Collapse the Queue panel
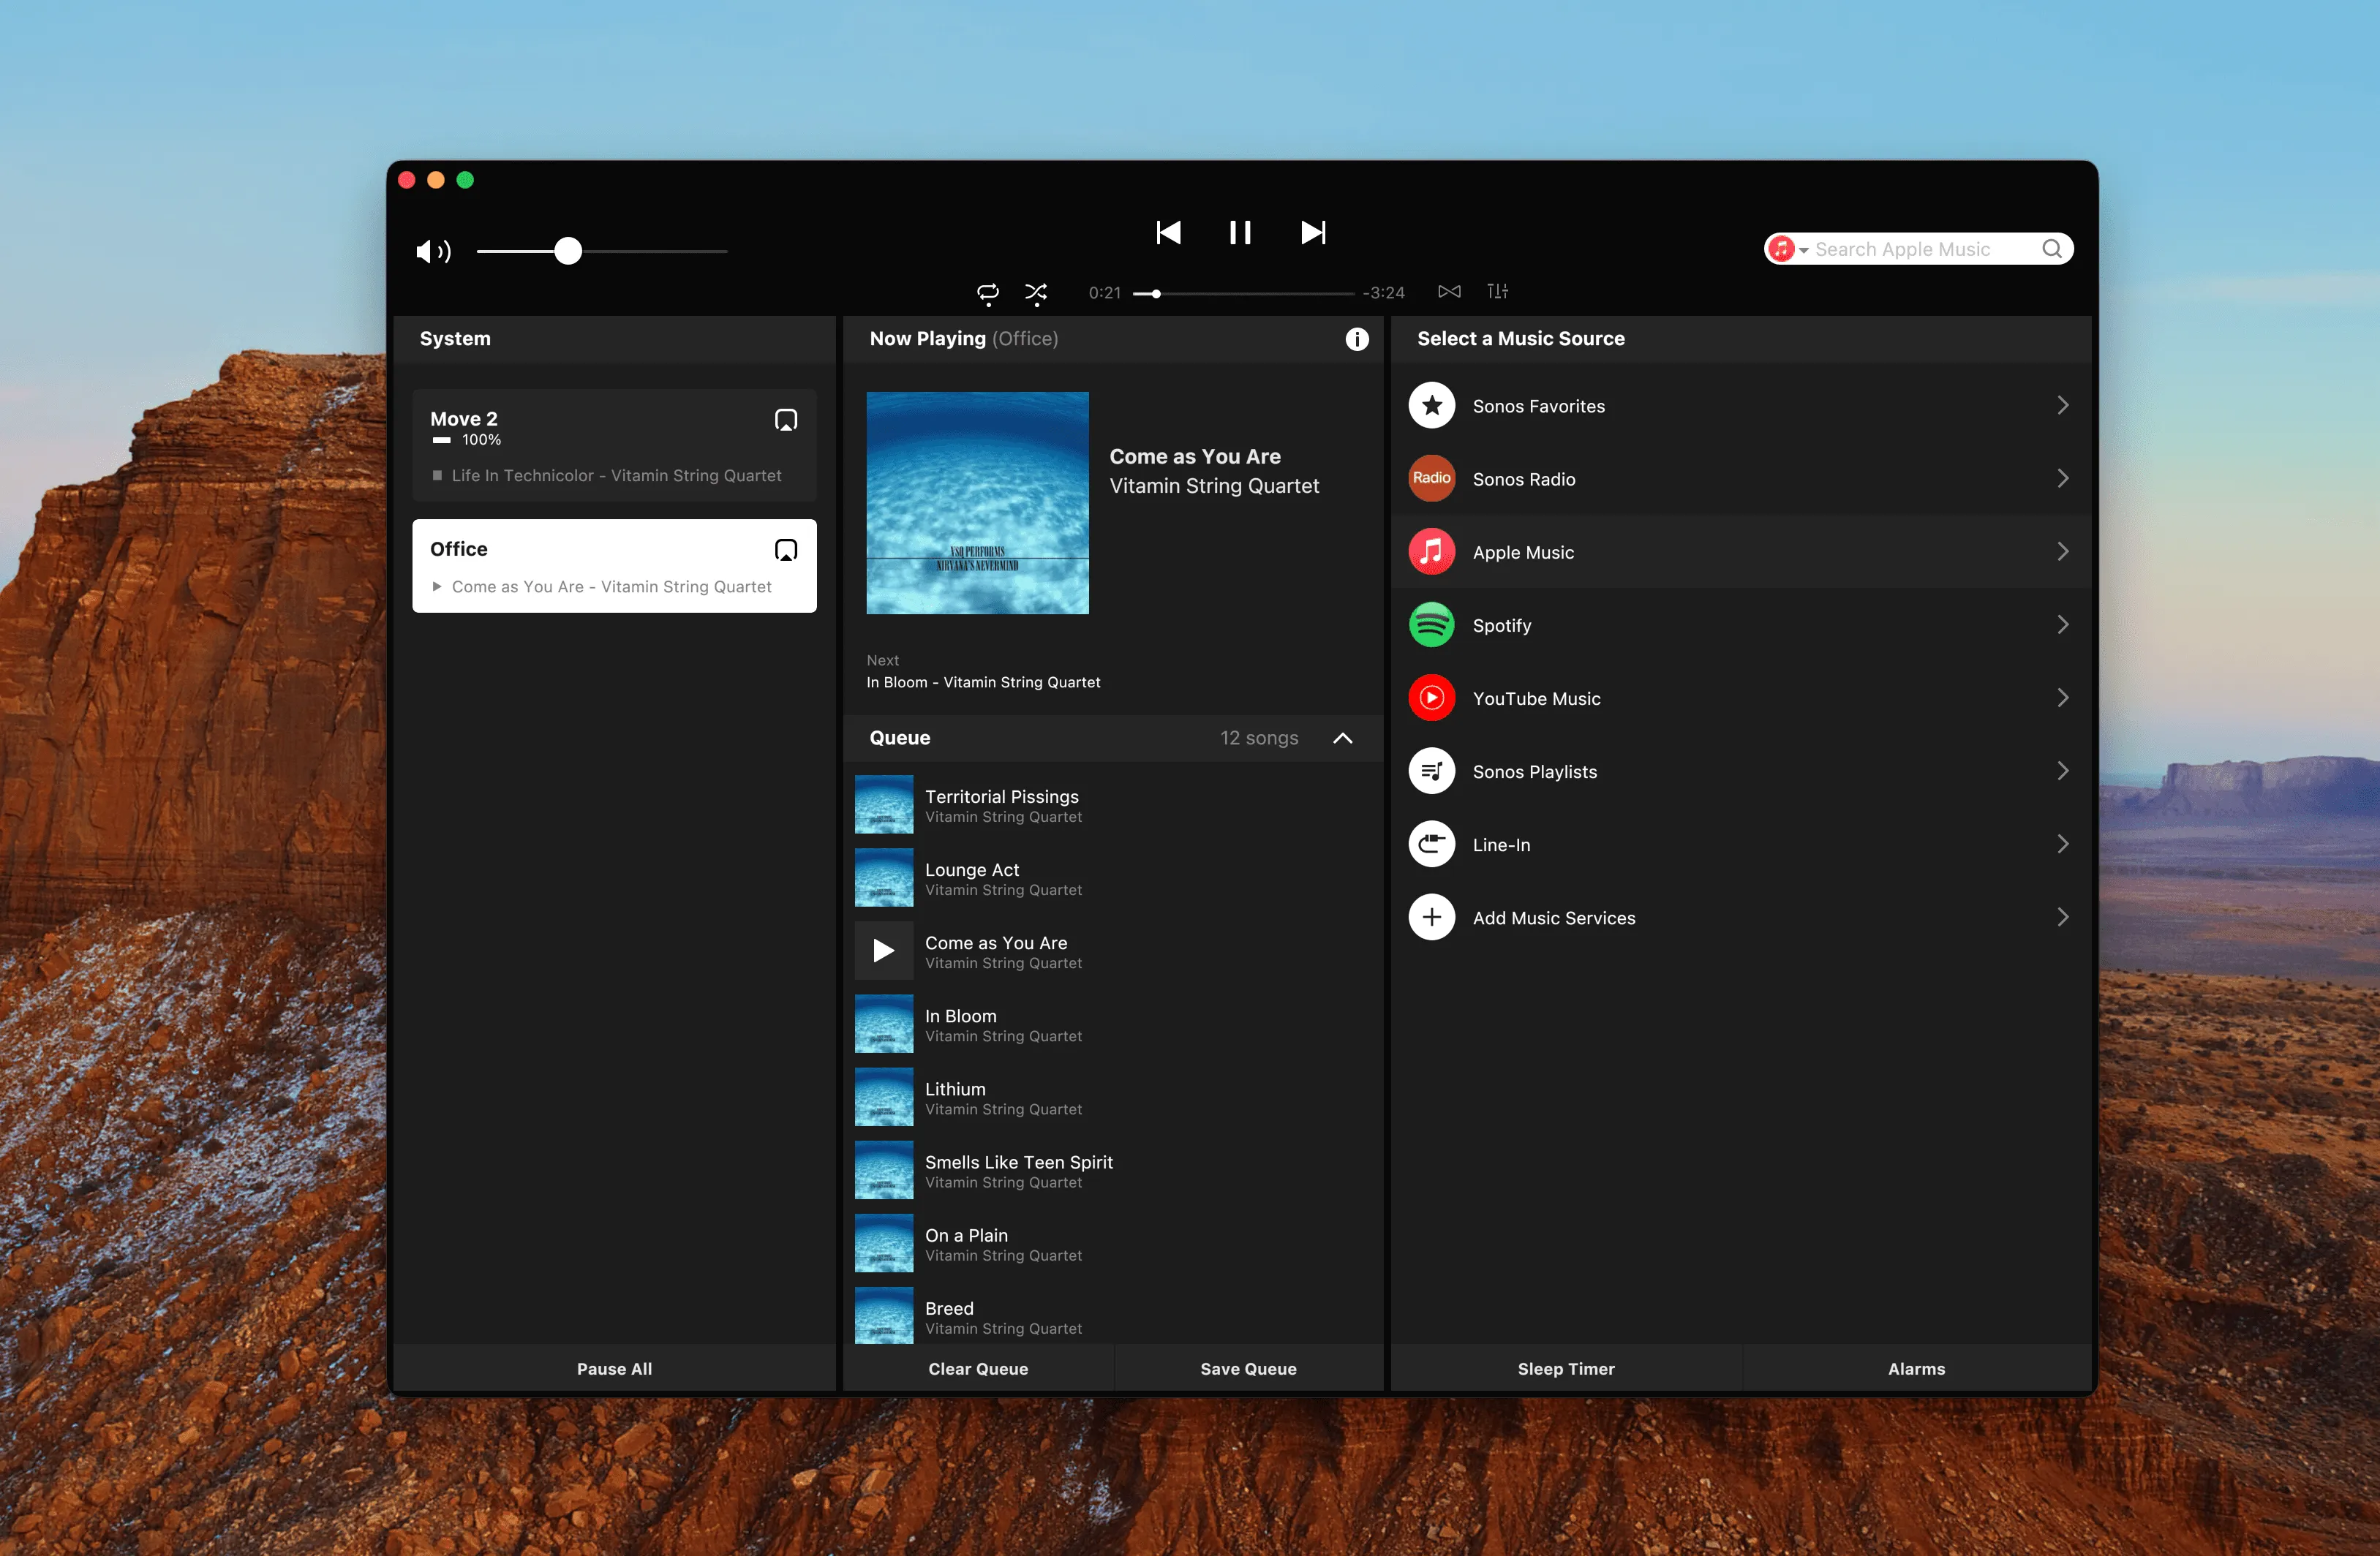This screenshot has width=2380, height=1556. click(1343, 738)
